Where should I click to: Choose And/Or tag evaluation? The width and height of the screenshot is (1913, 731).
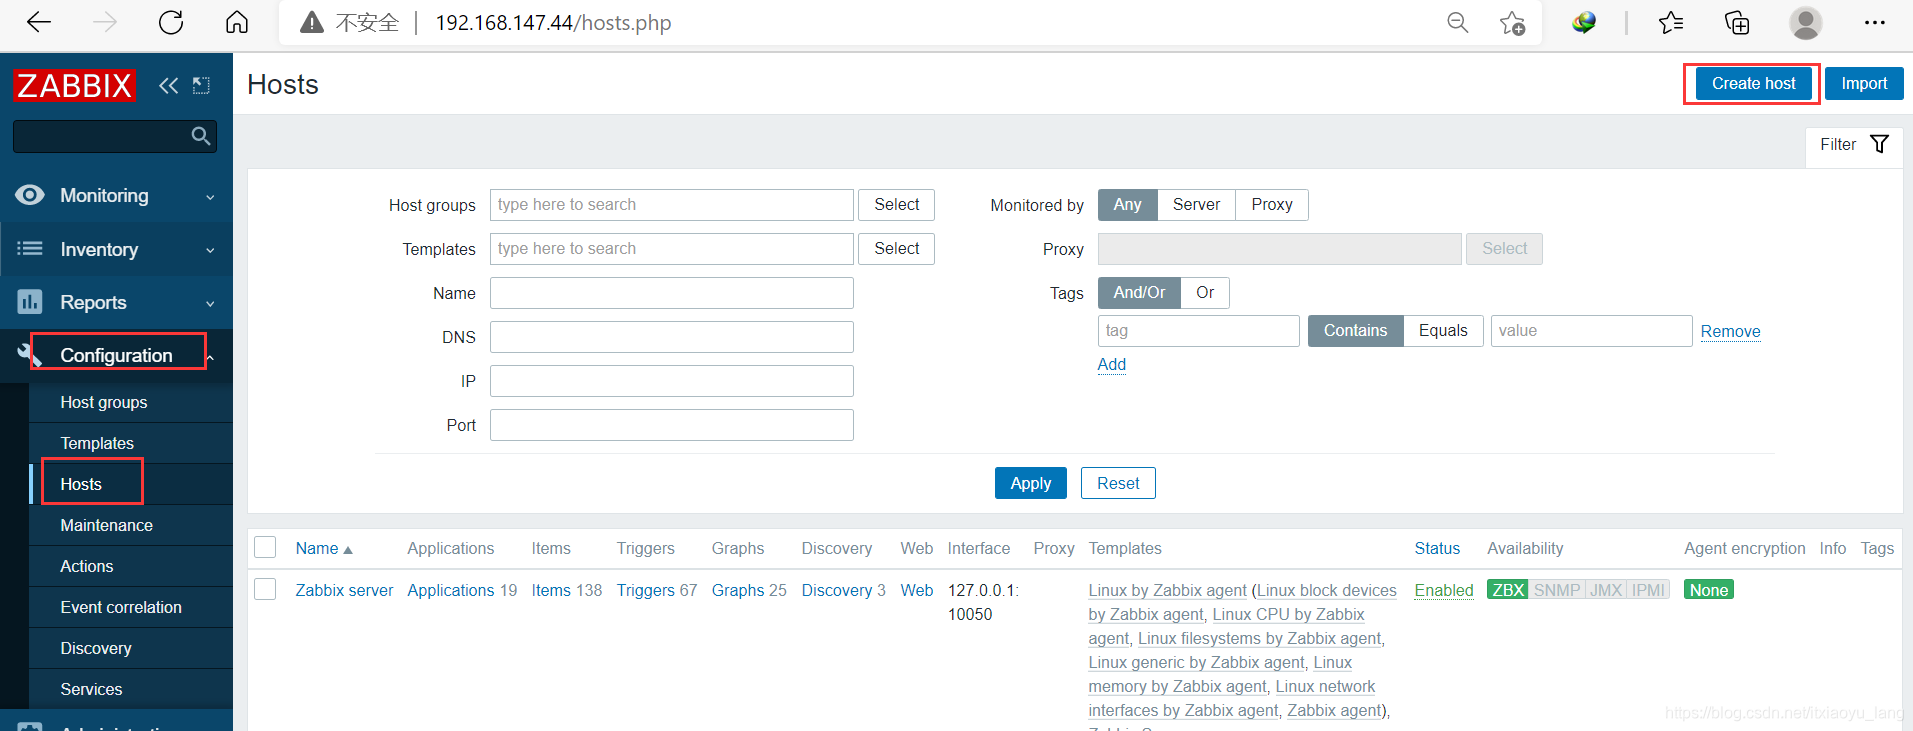1139,292
